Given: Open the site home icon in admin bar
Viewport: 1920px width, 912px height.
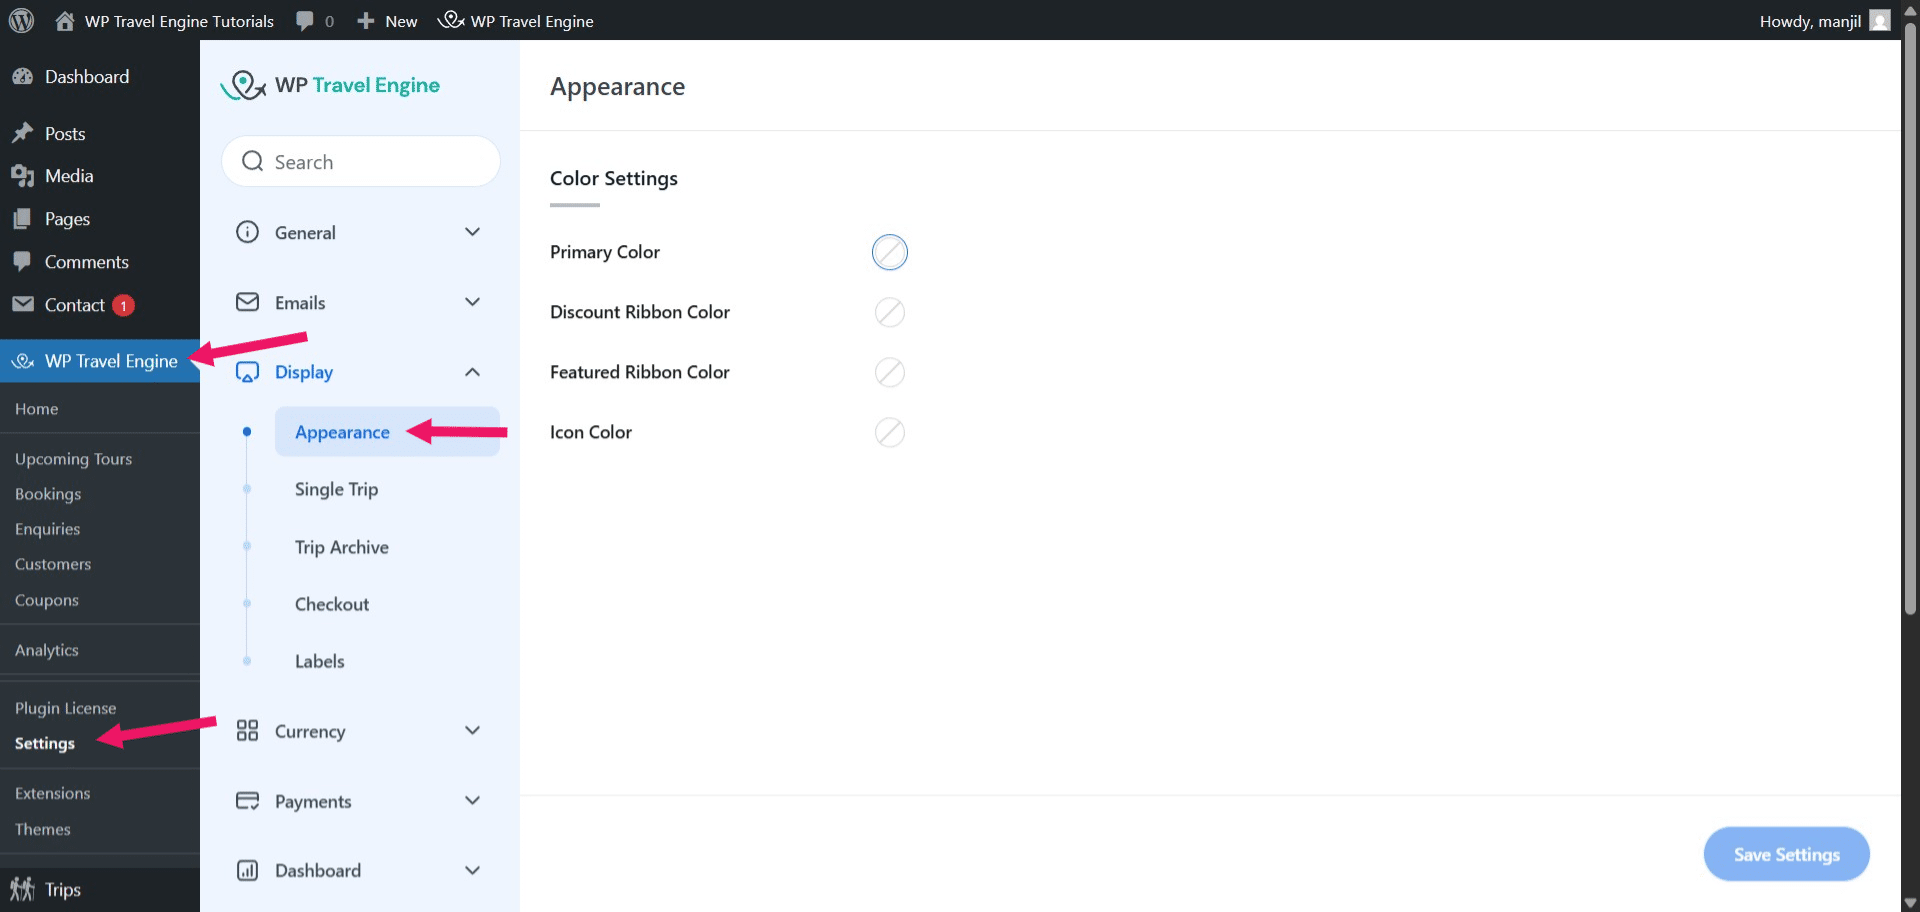Looking at the screenshot, I should (65, 21).
